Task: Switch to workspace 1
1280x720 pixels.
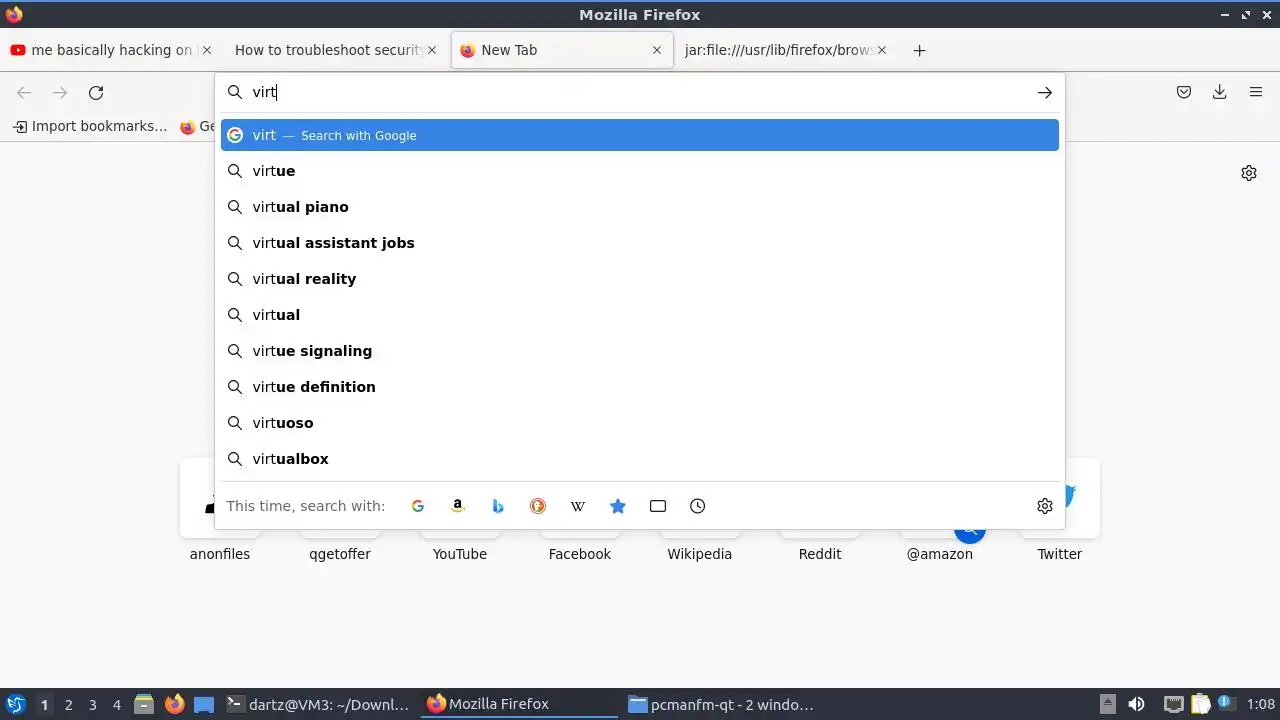Action: coord(44,705)
